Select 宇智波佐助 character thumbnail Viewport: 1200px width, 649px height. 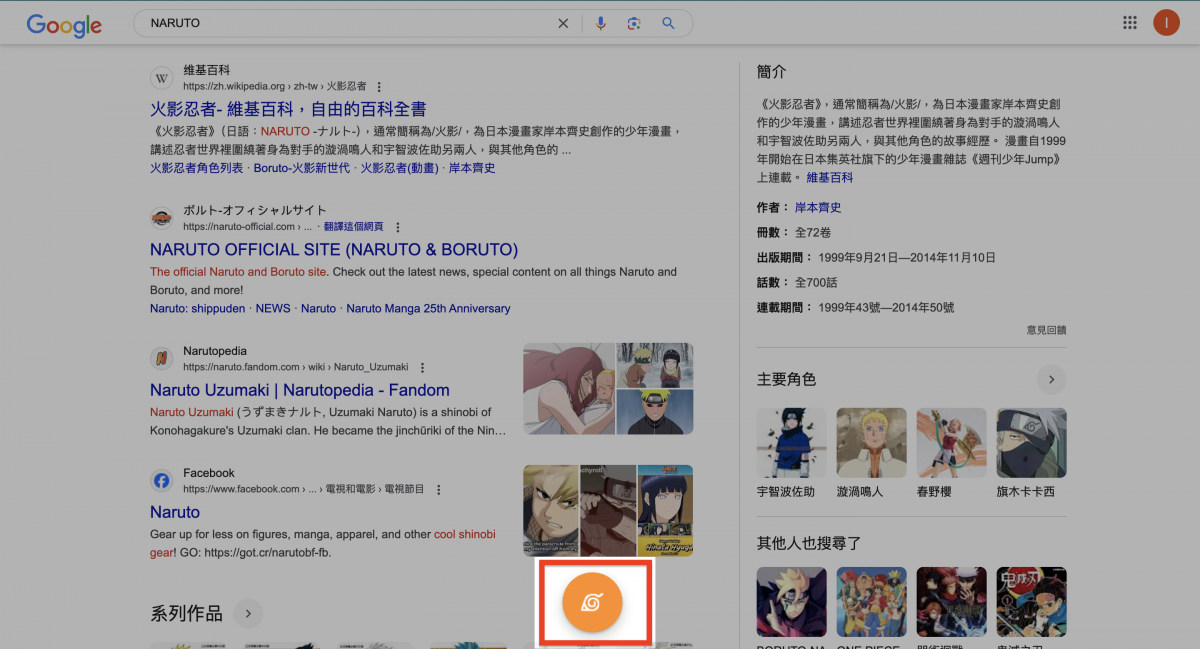click(x=792, y=442)
